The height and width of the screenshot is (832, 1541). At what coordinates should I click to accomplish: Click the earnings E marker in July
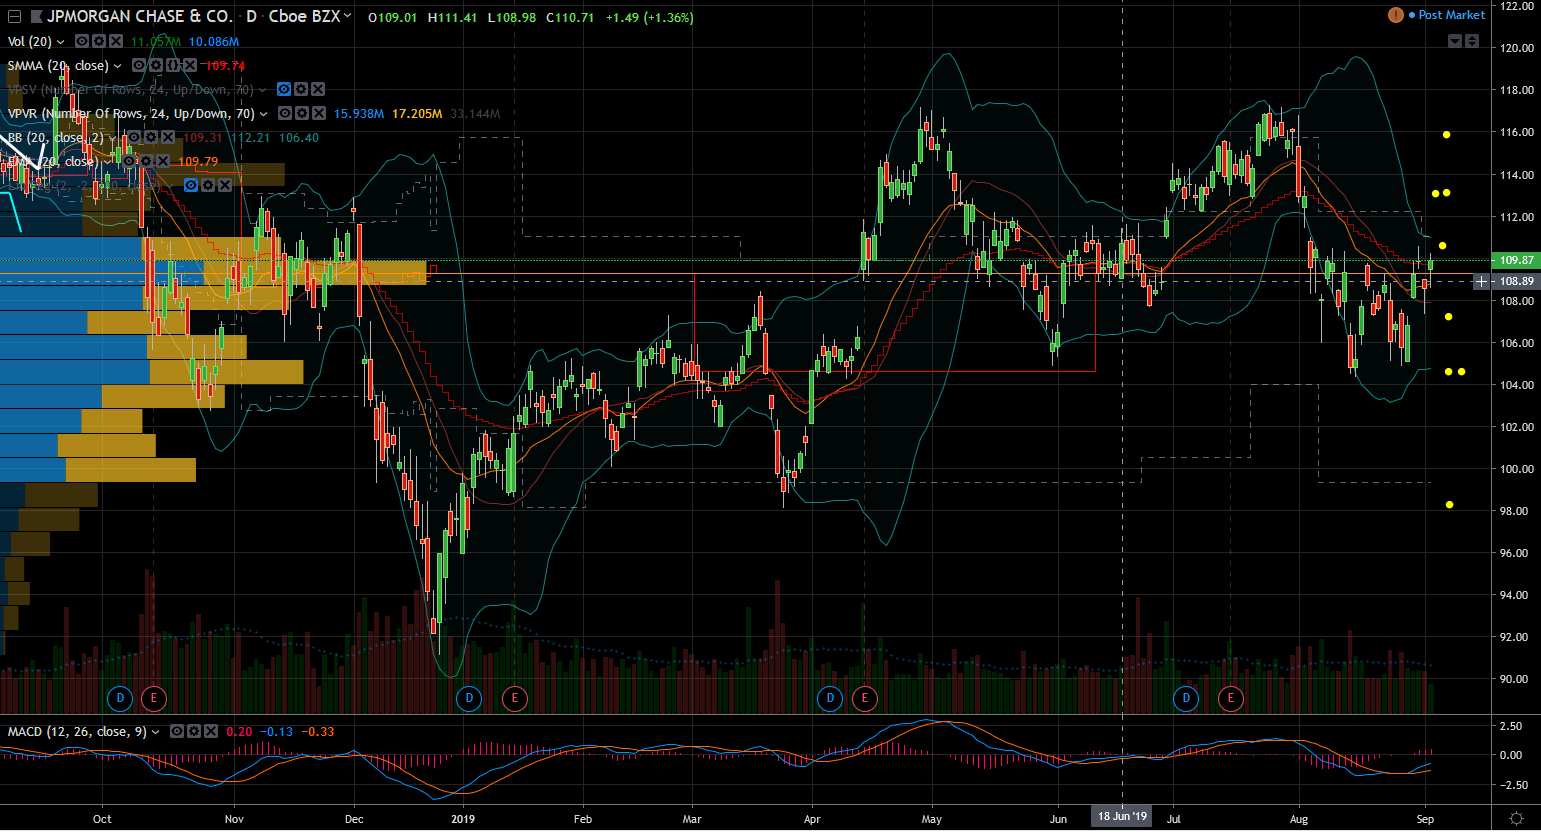click(1231, 698)
